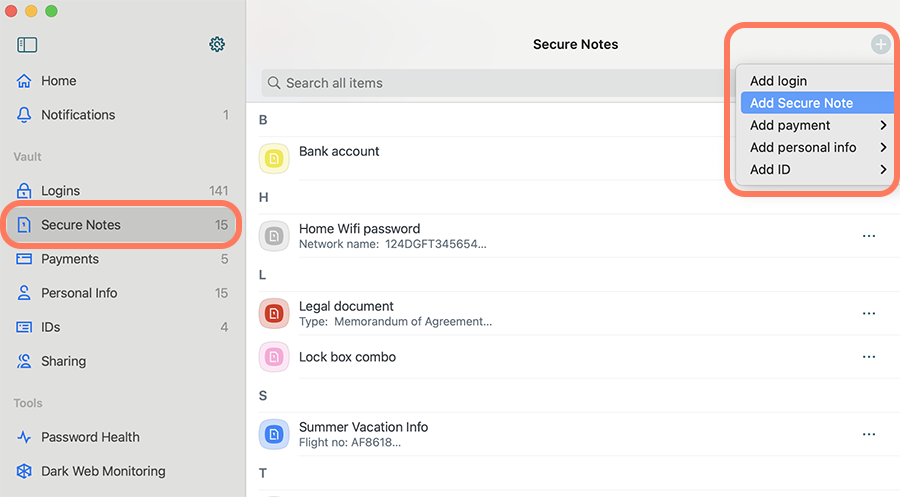Open settings via the gear icon
This screenshot has width=900, height=497.
217,44
